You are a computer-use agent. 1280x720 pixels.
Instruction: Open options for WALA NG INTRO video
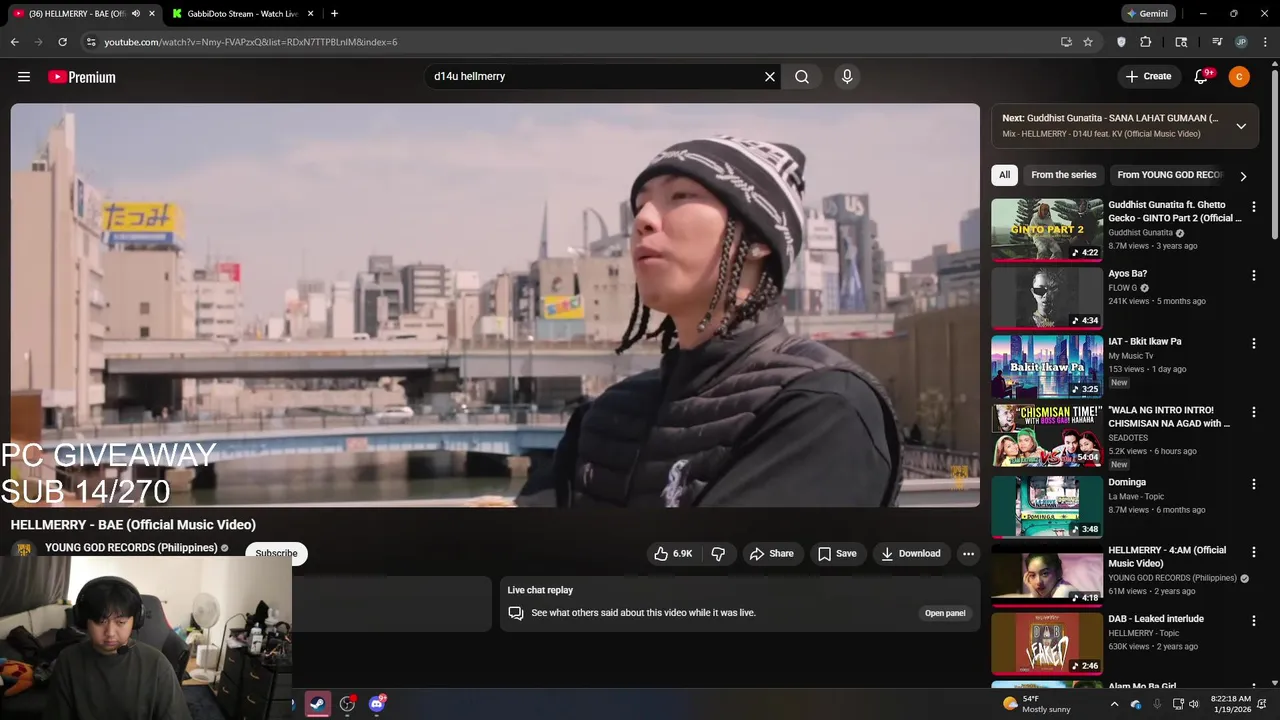1253,412
